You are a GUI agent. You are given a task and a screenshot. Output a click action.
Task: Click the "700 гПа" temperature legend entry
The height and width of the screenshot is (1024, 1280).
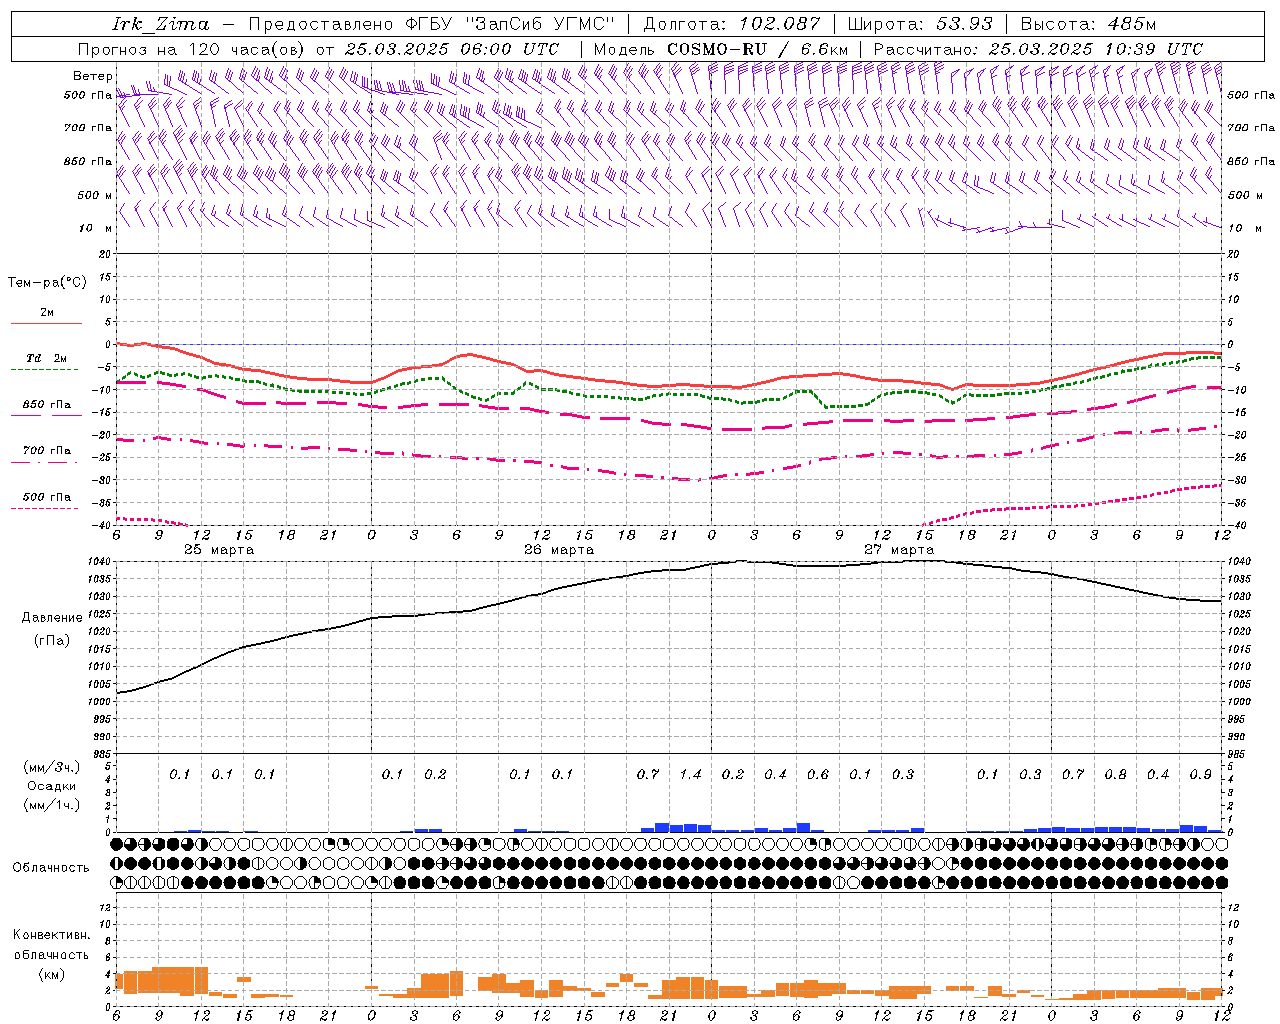pos(47,451)
